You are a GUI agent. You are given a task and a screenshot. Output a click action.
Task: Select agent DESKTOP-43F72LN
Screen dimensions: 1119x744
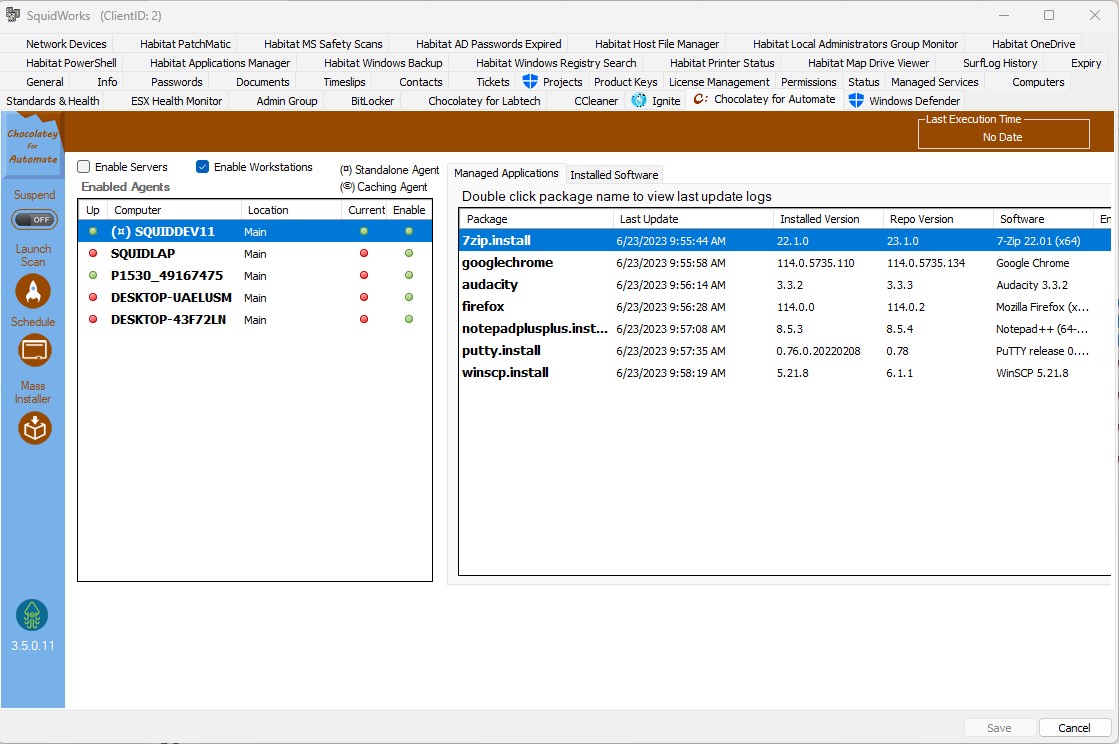click(x=255, y=320)
